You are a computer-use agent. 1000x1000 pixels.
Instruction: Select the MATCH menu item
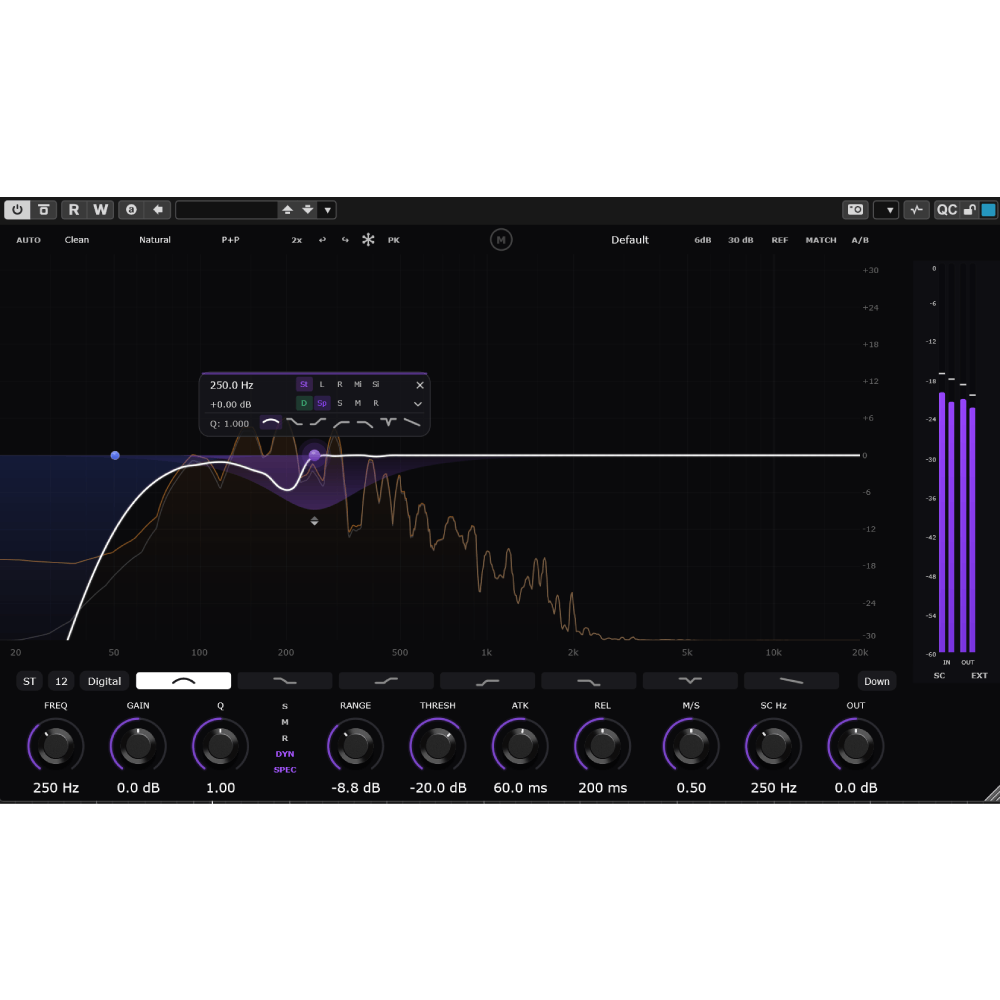click(x=820, y=240)
